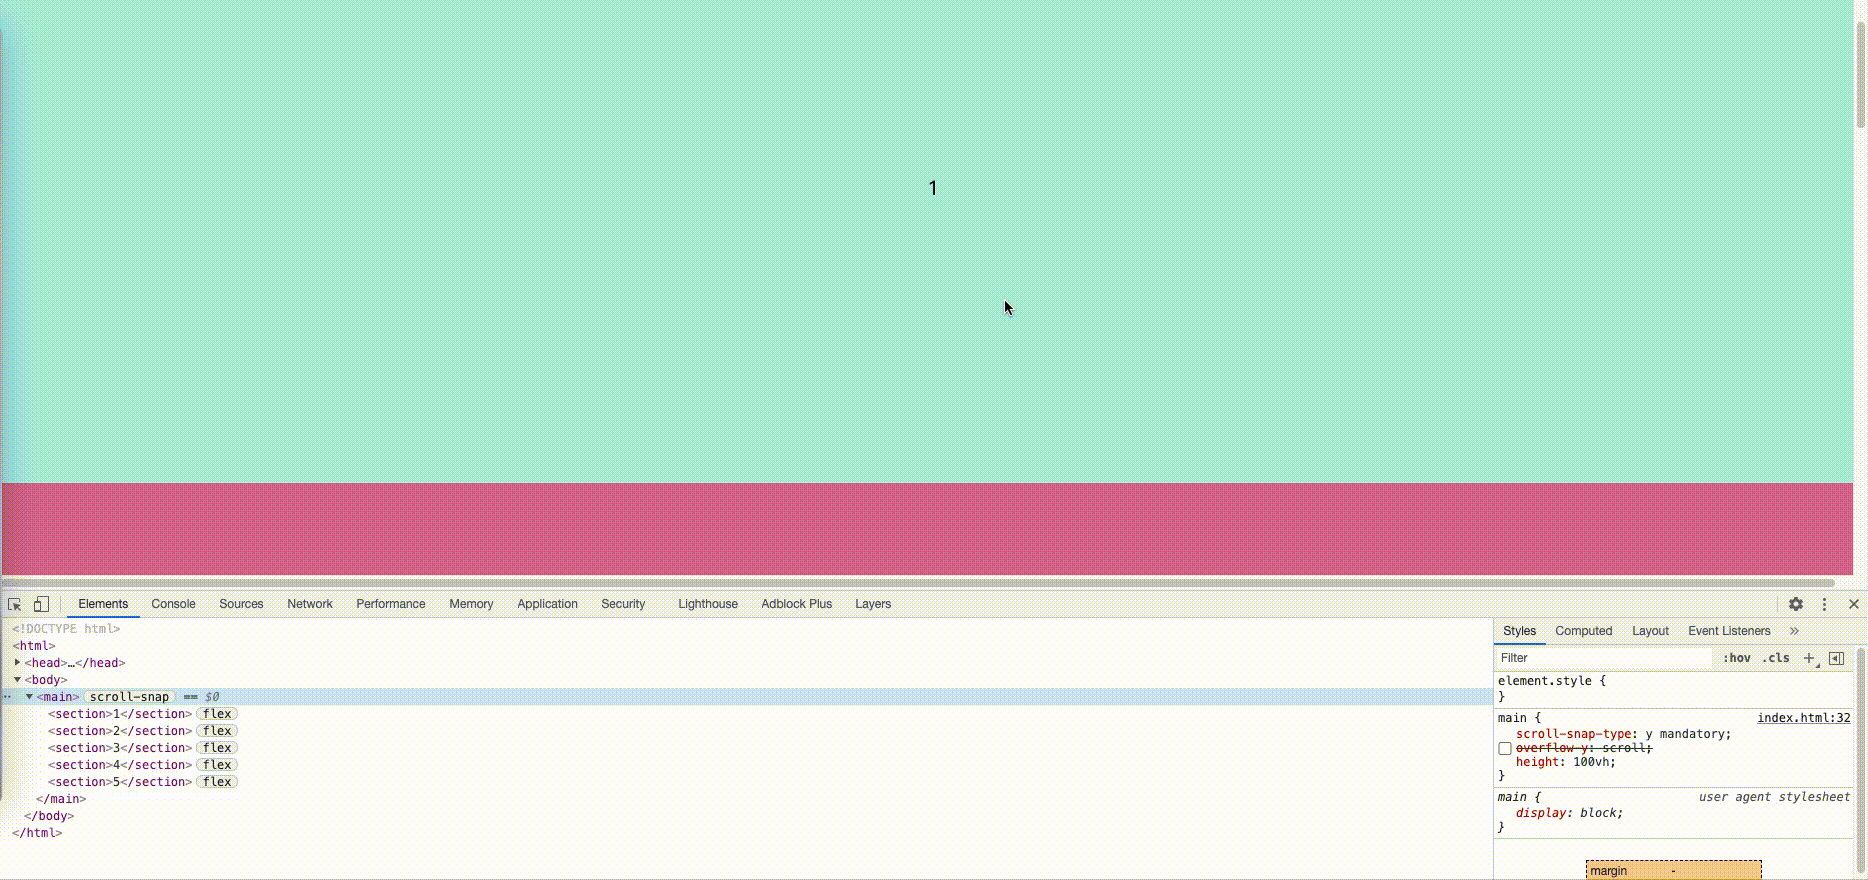Open the DevTools three-dot customize menu
Image resolution: width=1868 pixels, height=880 pixels.
pyautogui.click(x=1824, y=604)
